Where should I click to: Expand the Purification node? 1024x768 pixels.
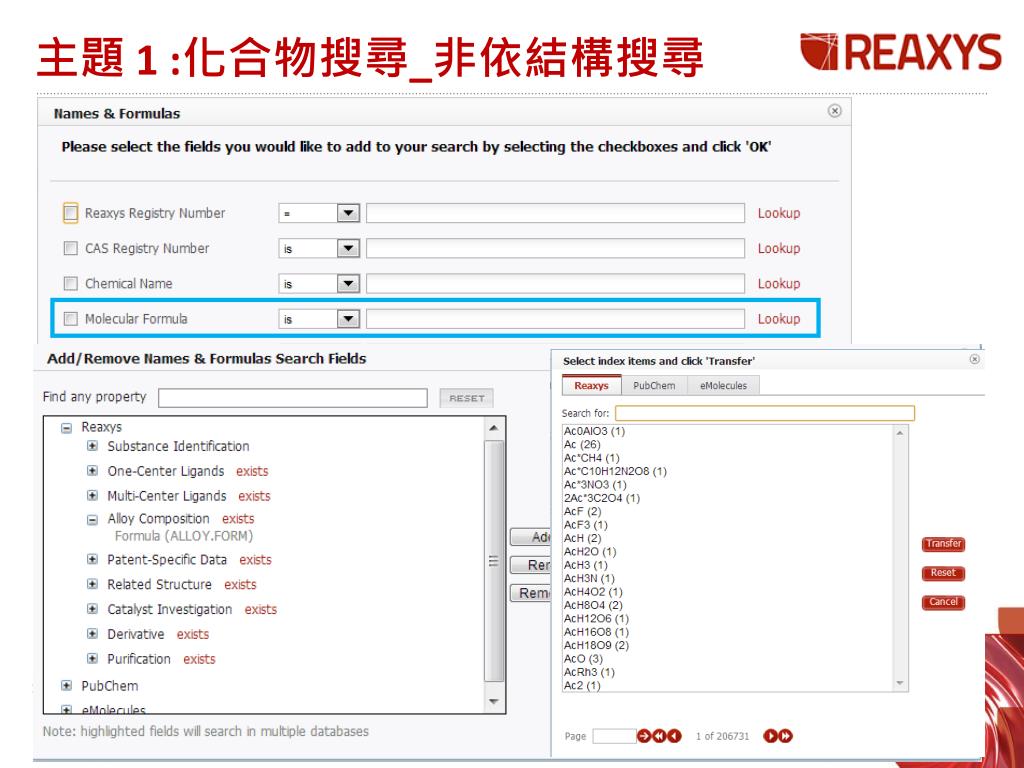tap(92, 659)
